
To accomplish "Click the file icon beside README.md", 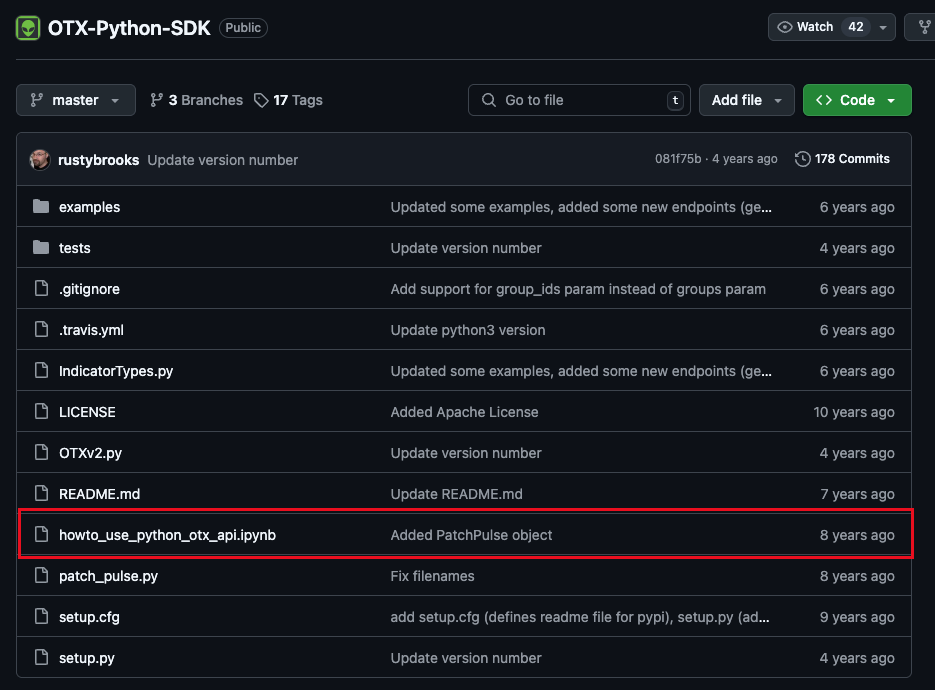I will click(x=41, y=493).
